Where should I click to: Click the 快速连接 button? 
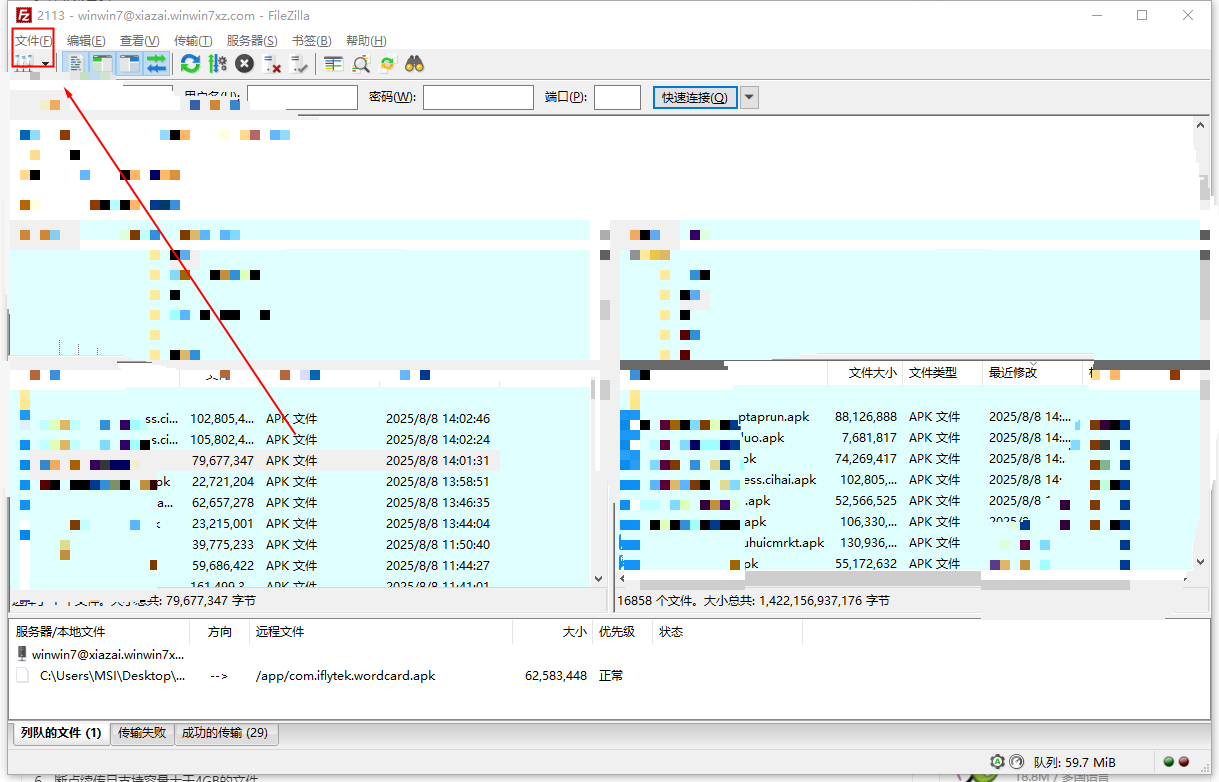[694, 96]
